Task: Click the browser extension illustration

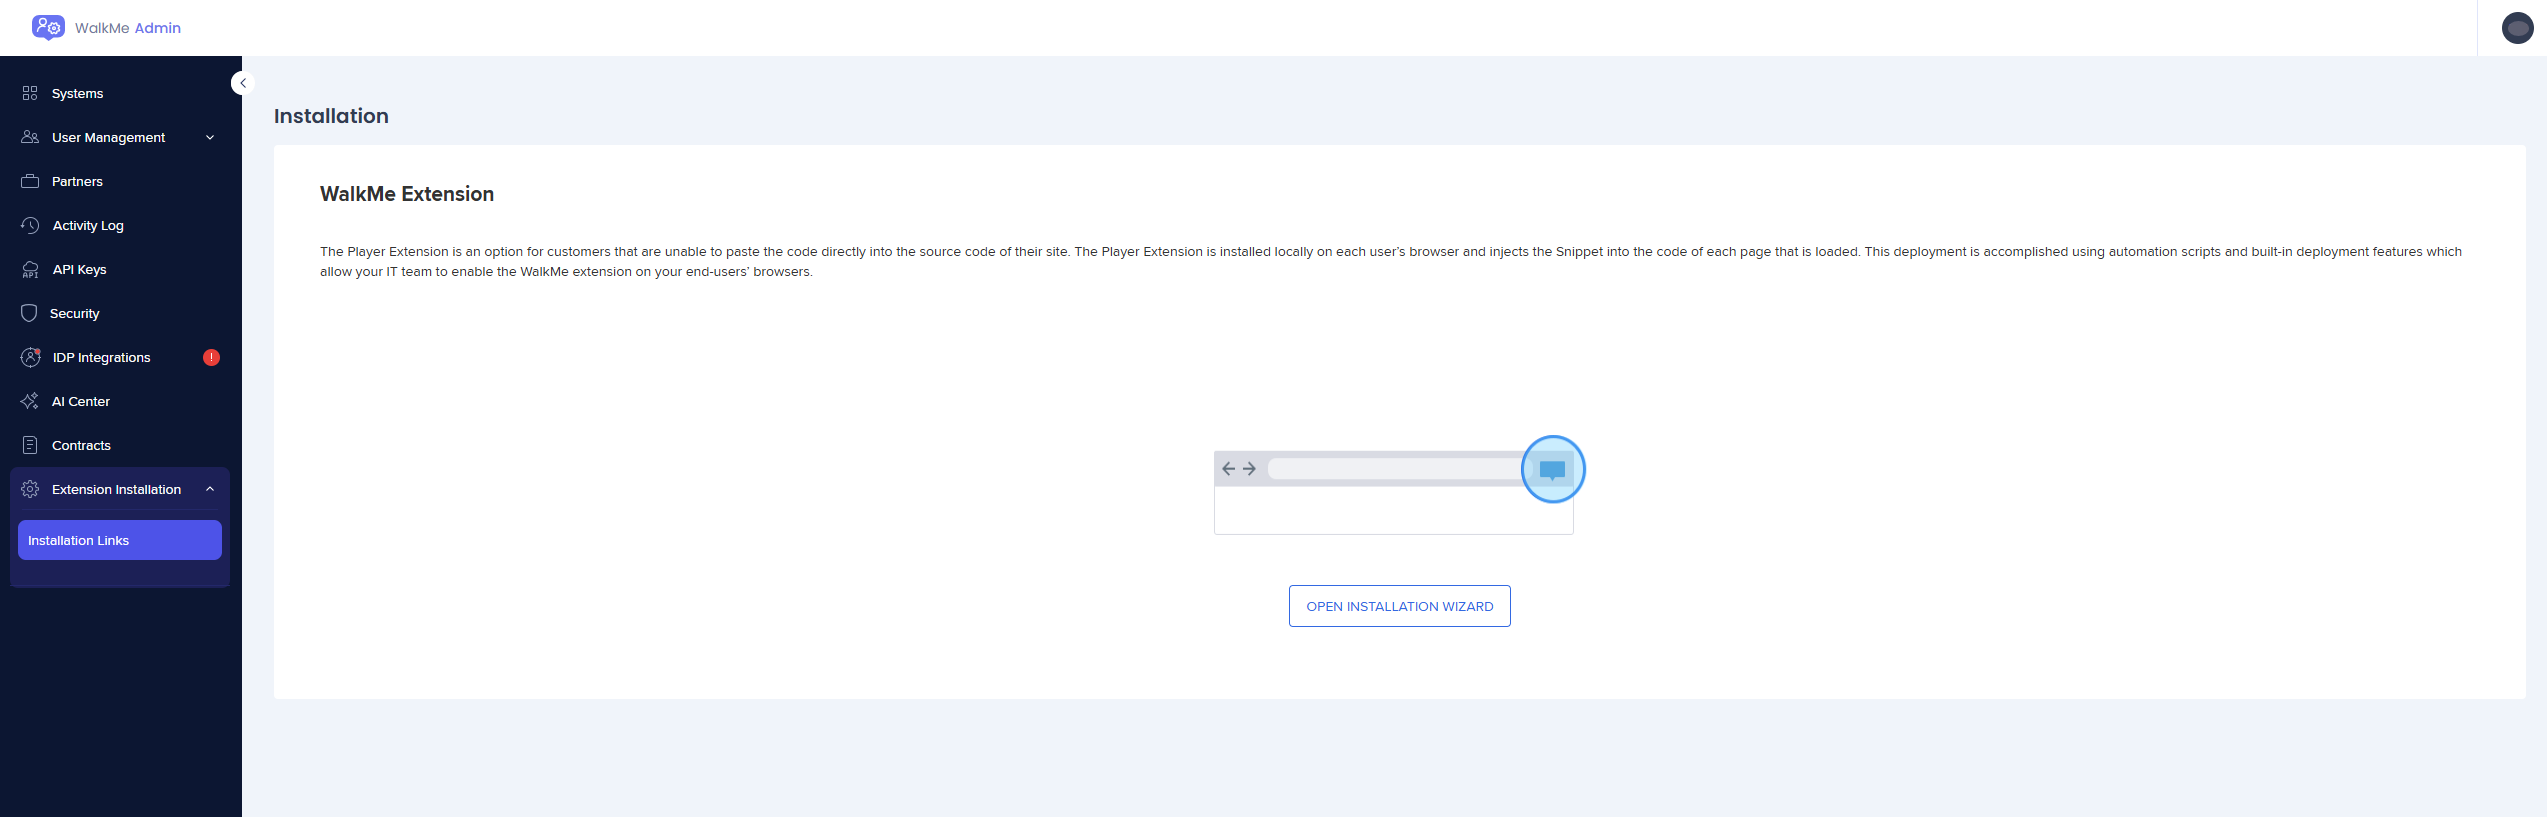Action: coord(1397,486)
